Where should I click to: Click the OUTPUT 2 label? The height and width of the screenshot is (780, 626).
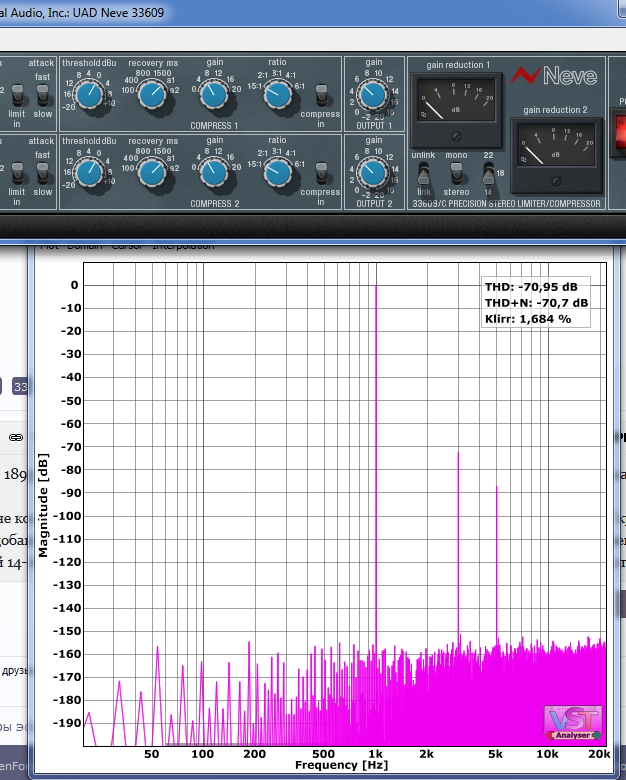(x=374, y=203)
